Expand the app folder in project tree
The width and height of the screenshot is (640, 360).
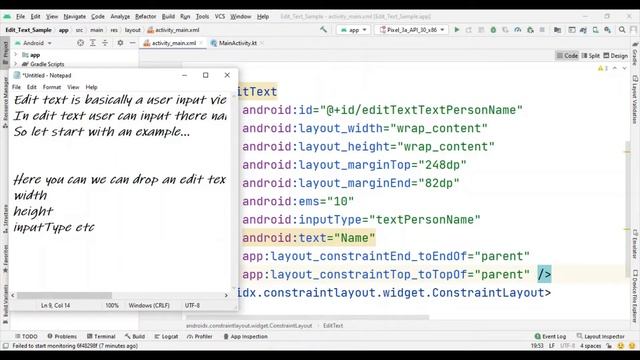pyautogui.click(x=16, y=55)
